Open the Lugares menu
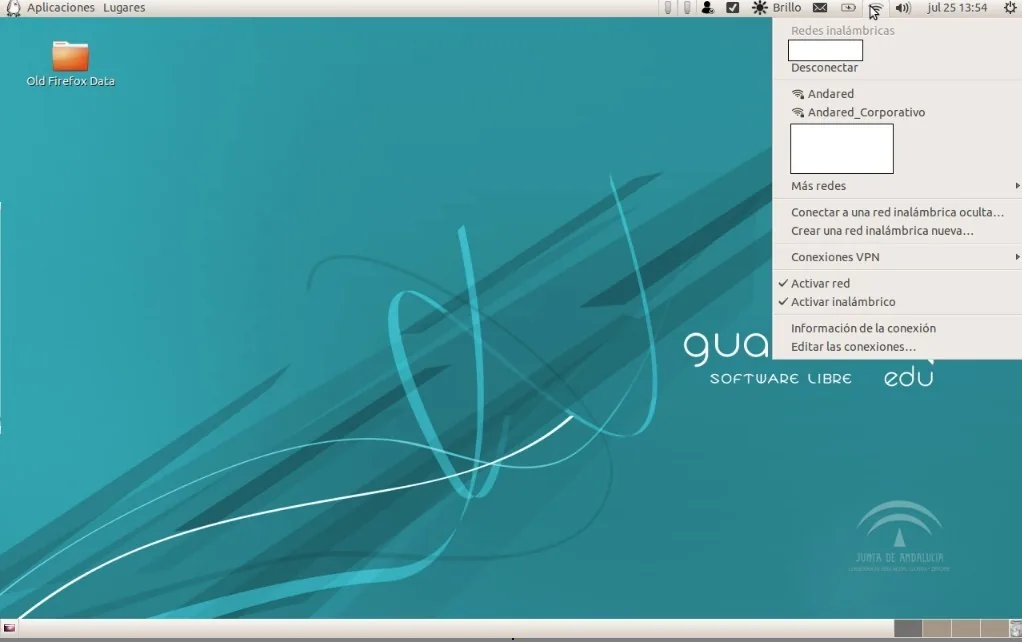The width and height of the screenshot is (1022, 642). (x=124, y=8)
